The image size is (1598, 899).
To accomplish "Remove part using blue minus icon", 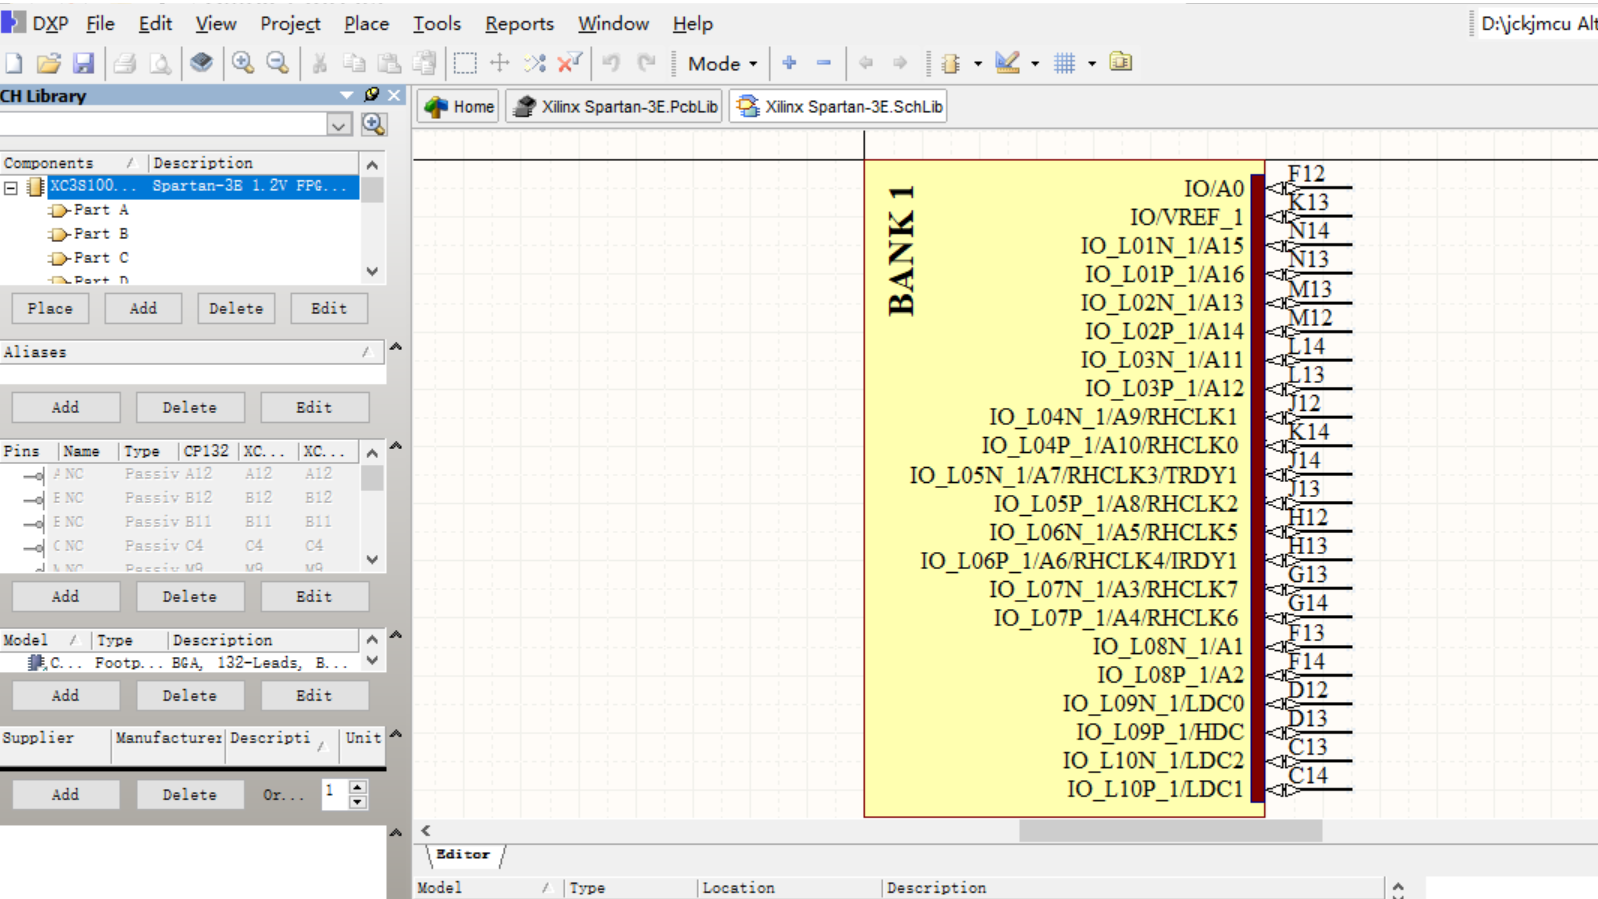I will pyautogui.click(x=824, y=63).
